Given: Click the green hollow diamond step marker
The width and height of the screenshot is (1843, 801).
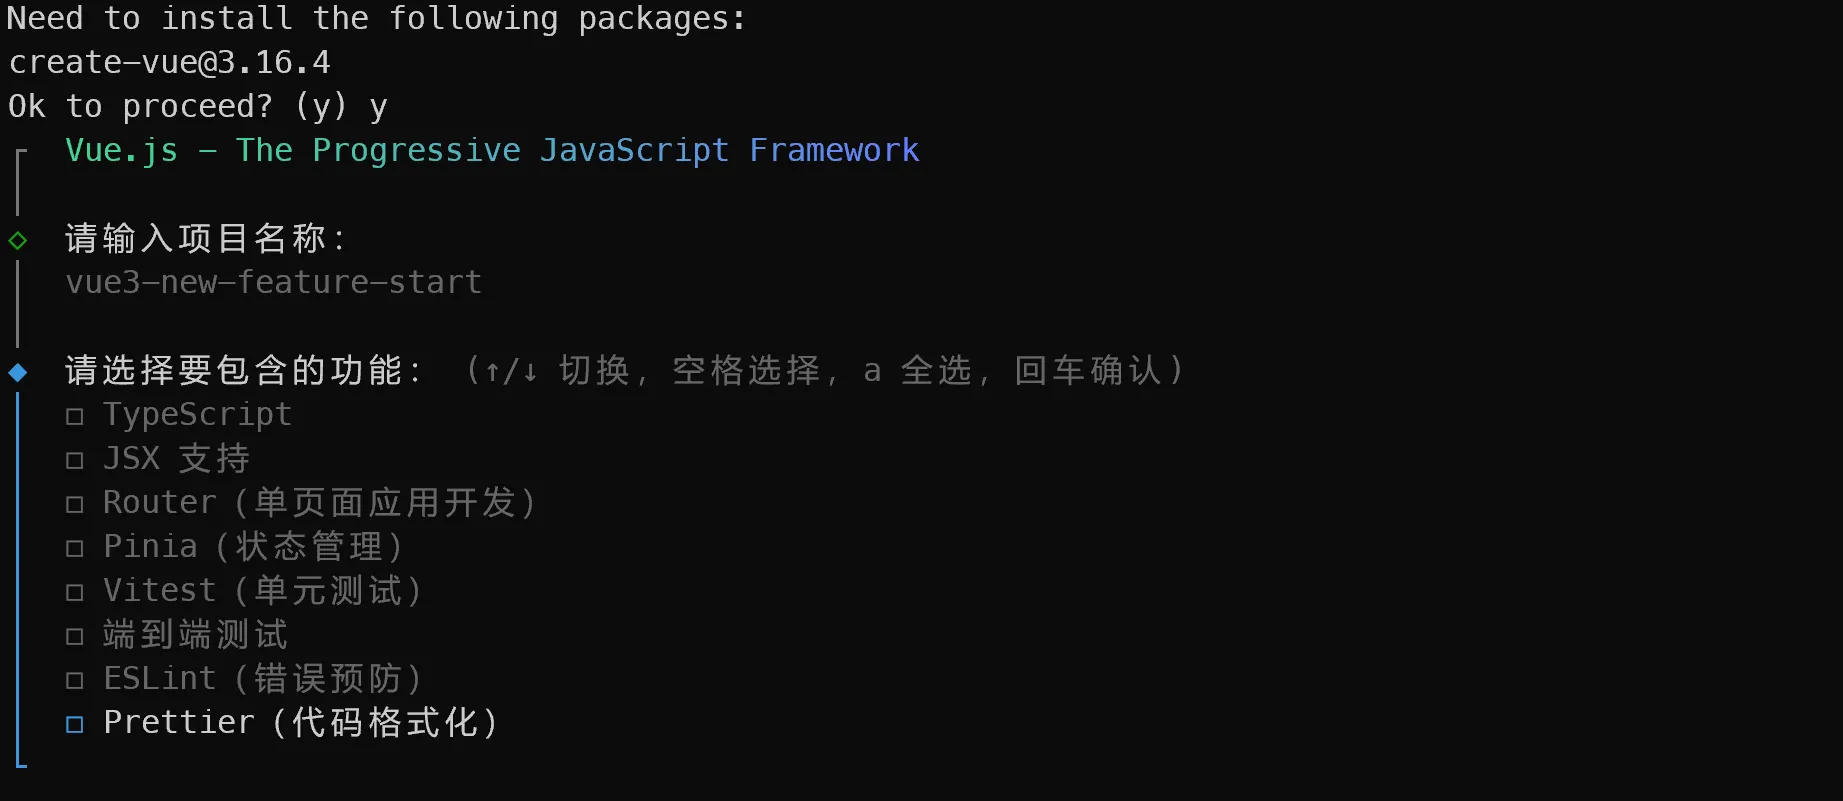Looking at the screenshot, I should (18, 240).
